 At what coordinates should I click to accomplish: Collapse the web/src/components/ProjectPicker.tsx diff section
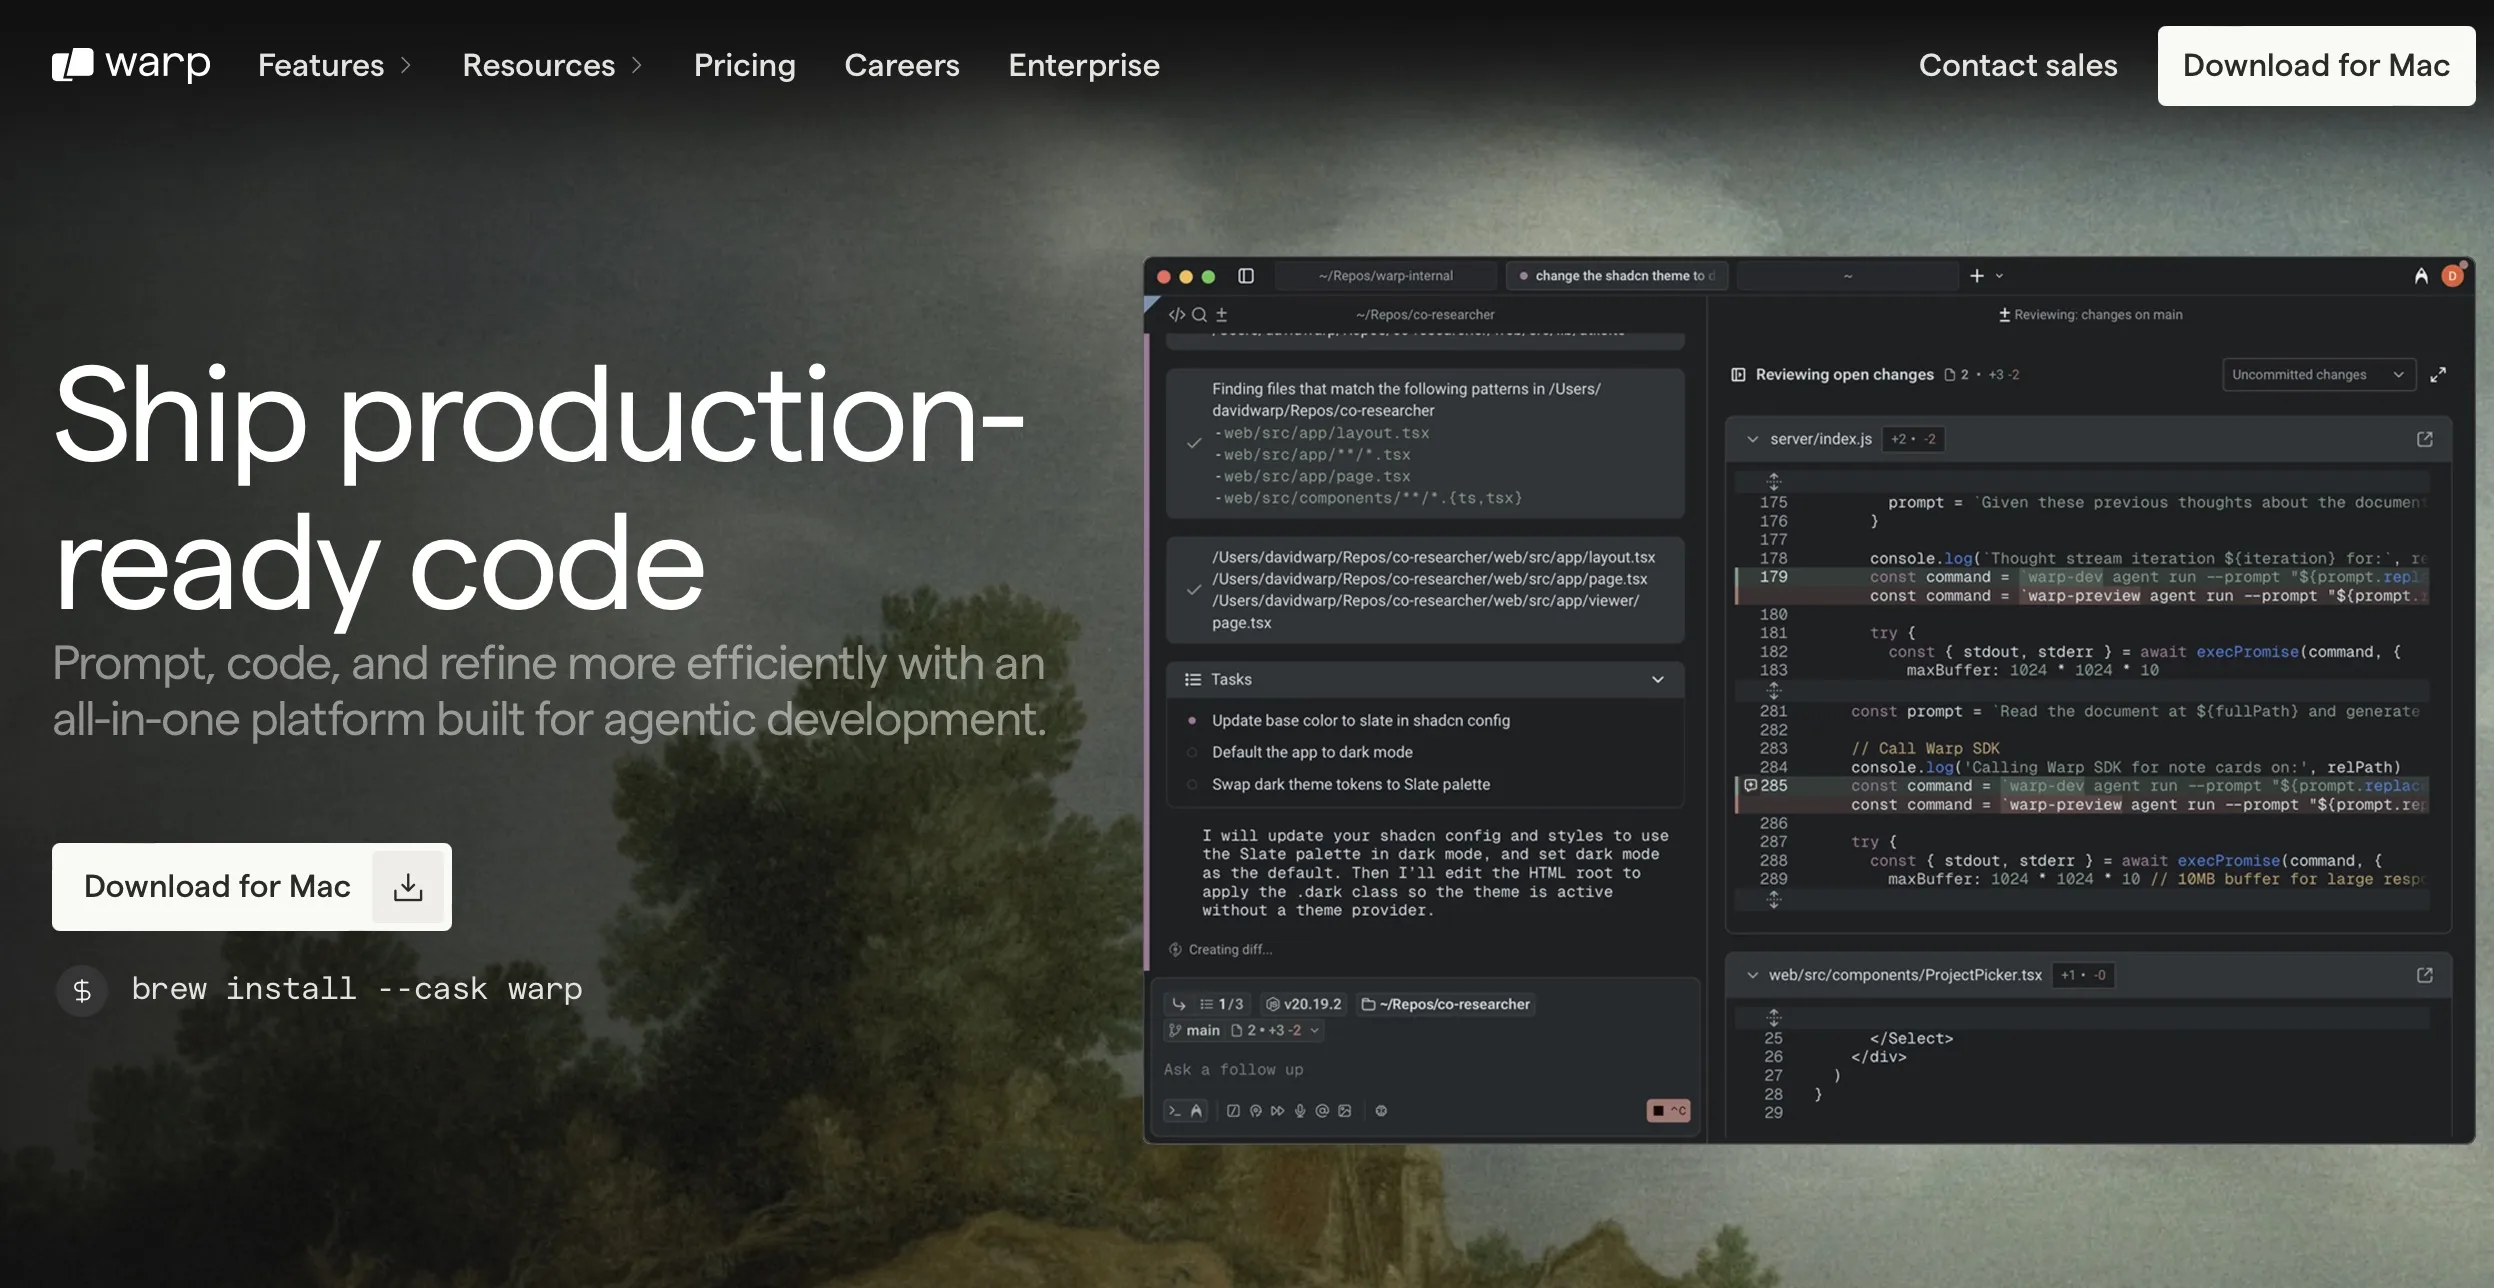(1752, 975)
